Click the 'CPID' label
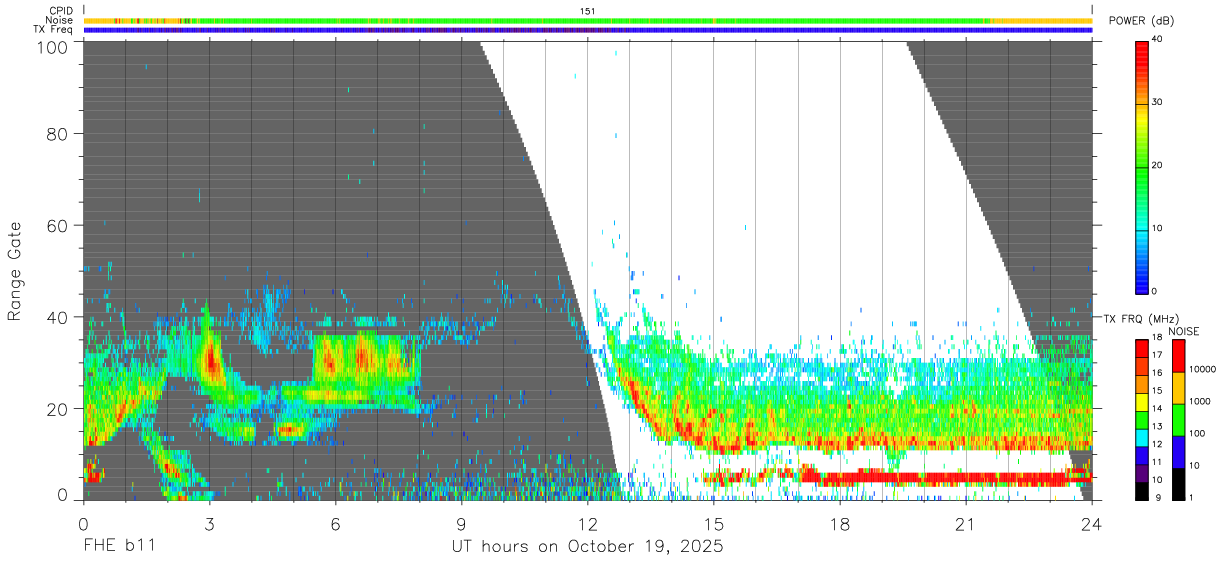Viewport: 1228px width, 567px height. point(60,11)
